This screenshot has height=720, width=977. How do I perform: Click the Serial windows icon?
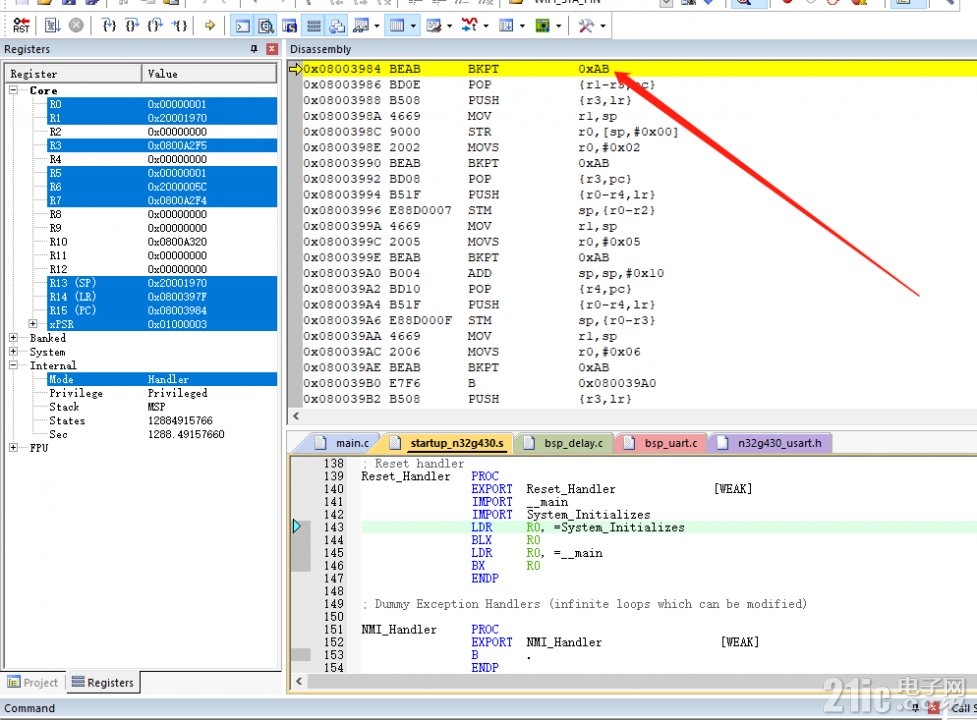tap(434, 26)
